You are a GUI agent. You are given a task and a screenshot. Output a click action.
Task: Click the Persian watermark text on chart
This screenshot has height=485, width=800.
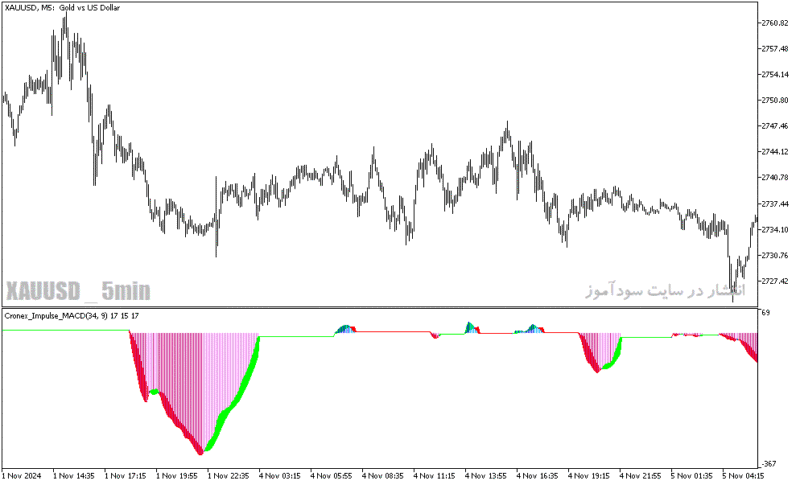pyautogui.click(x=665, y=291)
